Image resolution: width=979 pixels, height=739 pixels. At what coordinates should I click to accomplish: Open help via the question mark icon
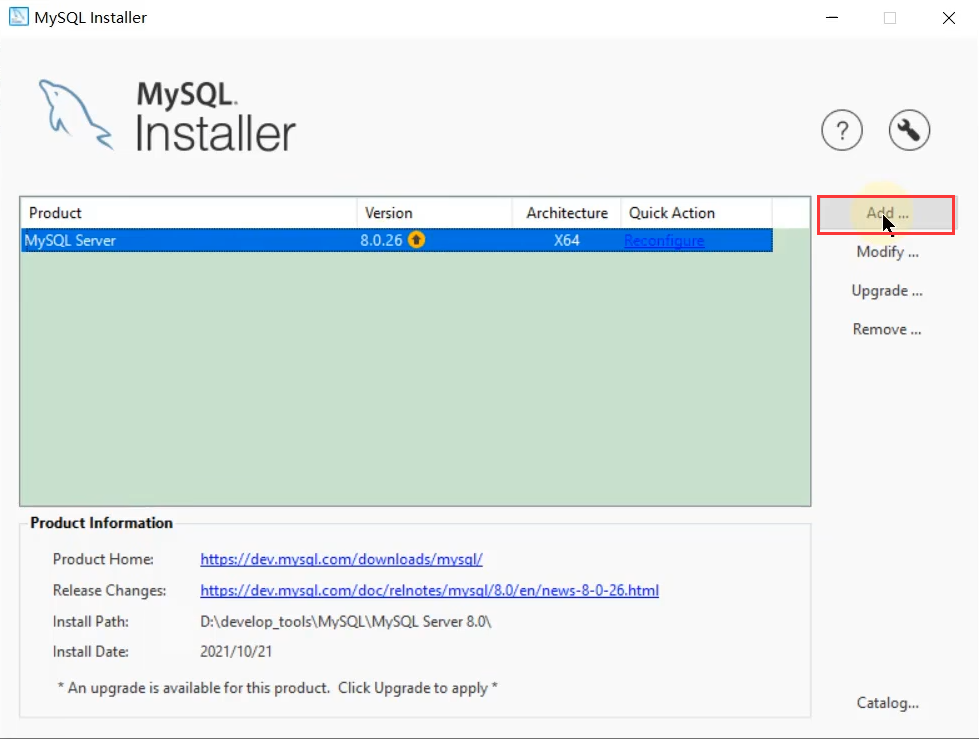pos(842,130)
